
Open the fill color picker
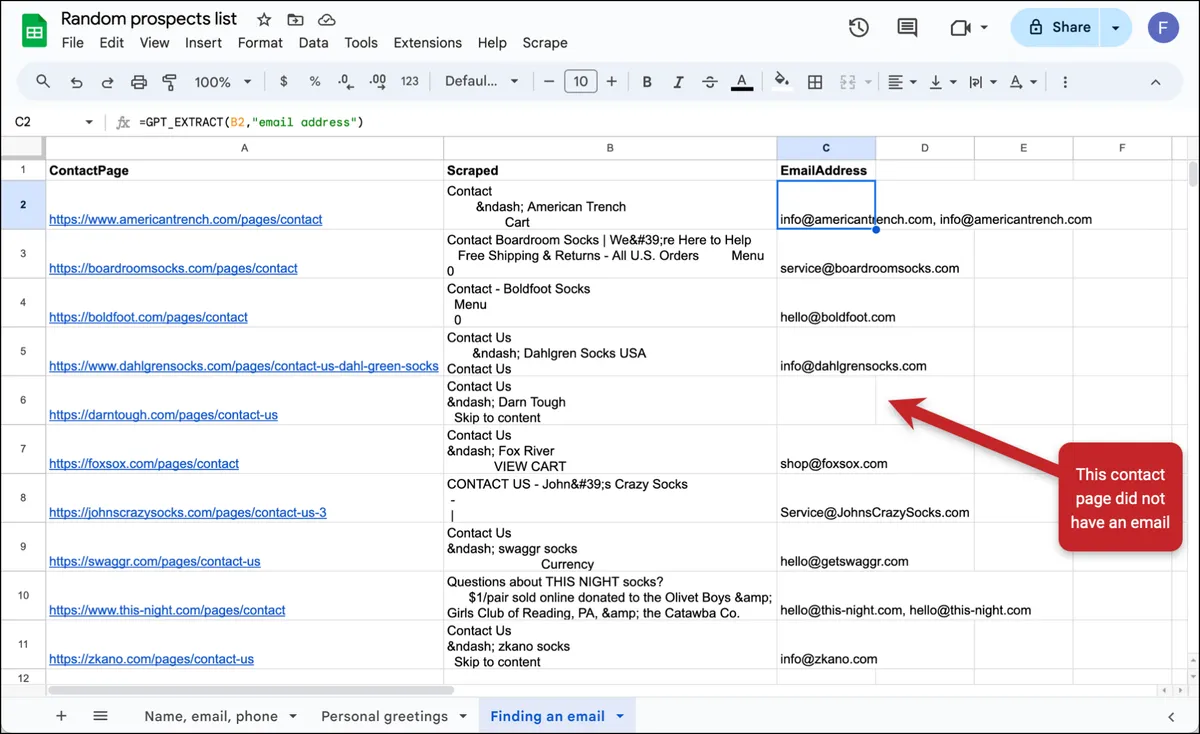coord(783,82)
